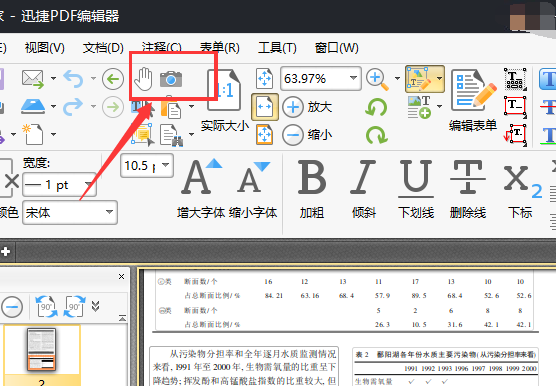Toggle the highlighted edit content tool
The height and width of the screenshot is (386, 556).
419,79
